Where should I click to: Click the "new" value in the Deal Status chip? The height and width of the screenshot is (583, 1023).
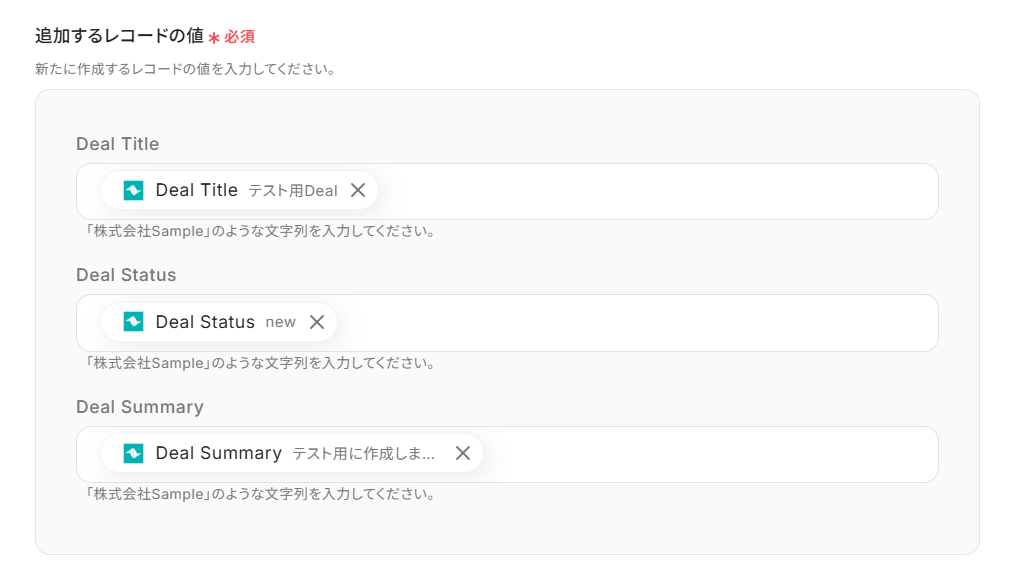click(280, 322)
